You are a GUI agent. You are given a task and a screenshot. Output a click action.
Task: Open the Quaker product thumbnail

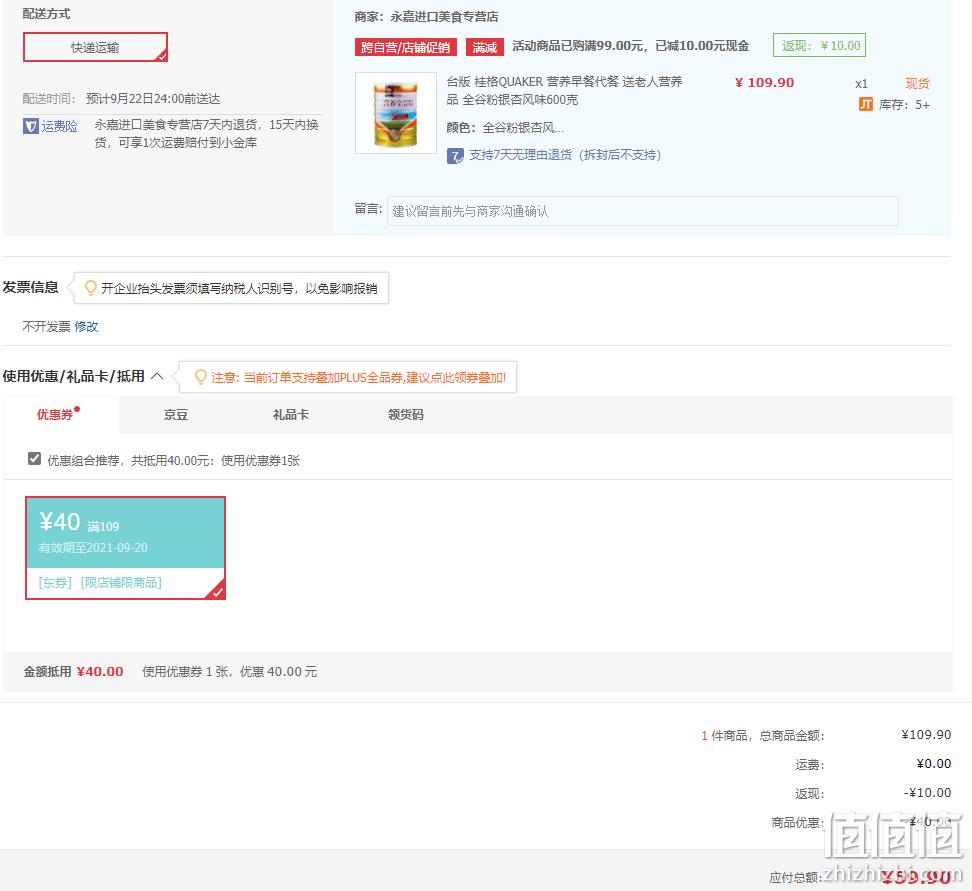coord(395,113)
